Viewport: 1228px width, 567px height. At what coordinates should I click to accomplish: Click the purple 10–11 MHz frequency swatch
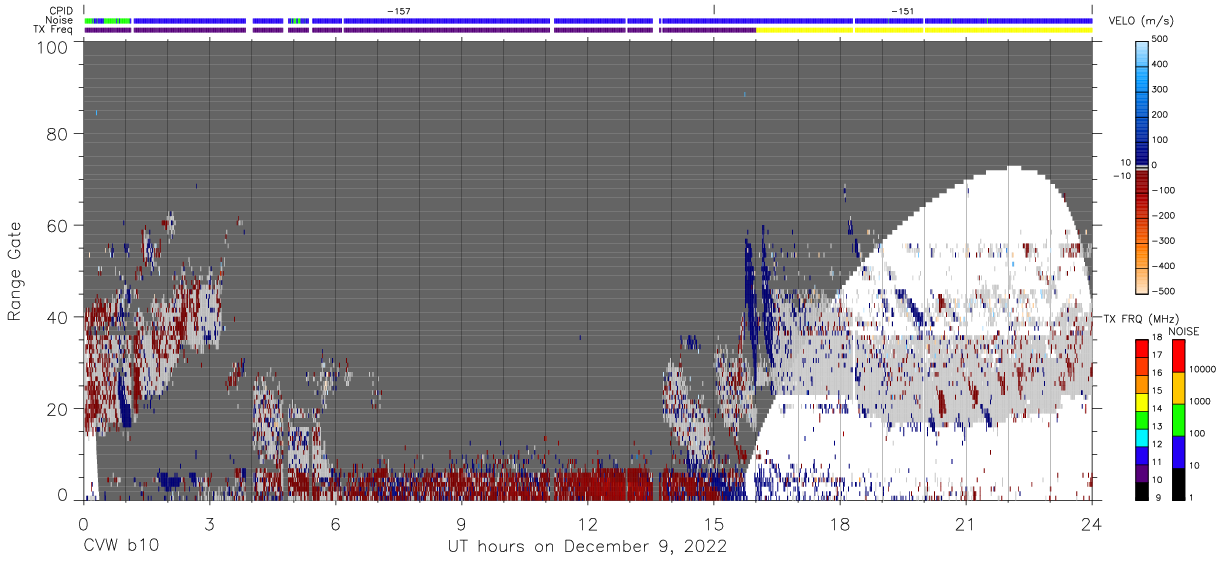pos(1142,472)
